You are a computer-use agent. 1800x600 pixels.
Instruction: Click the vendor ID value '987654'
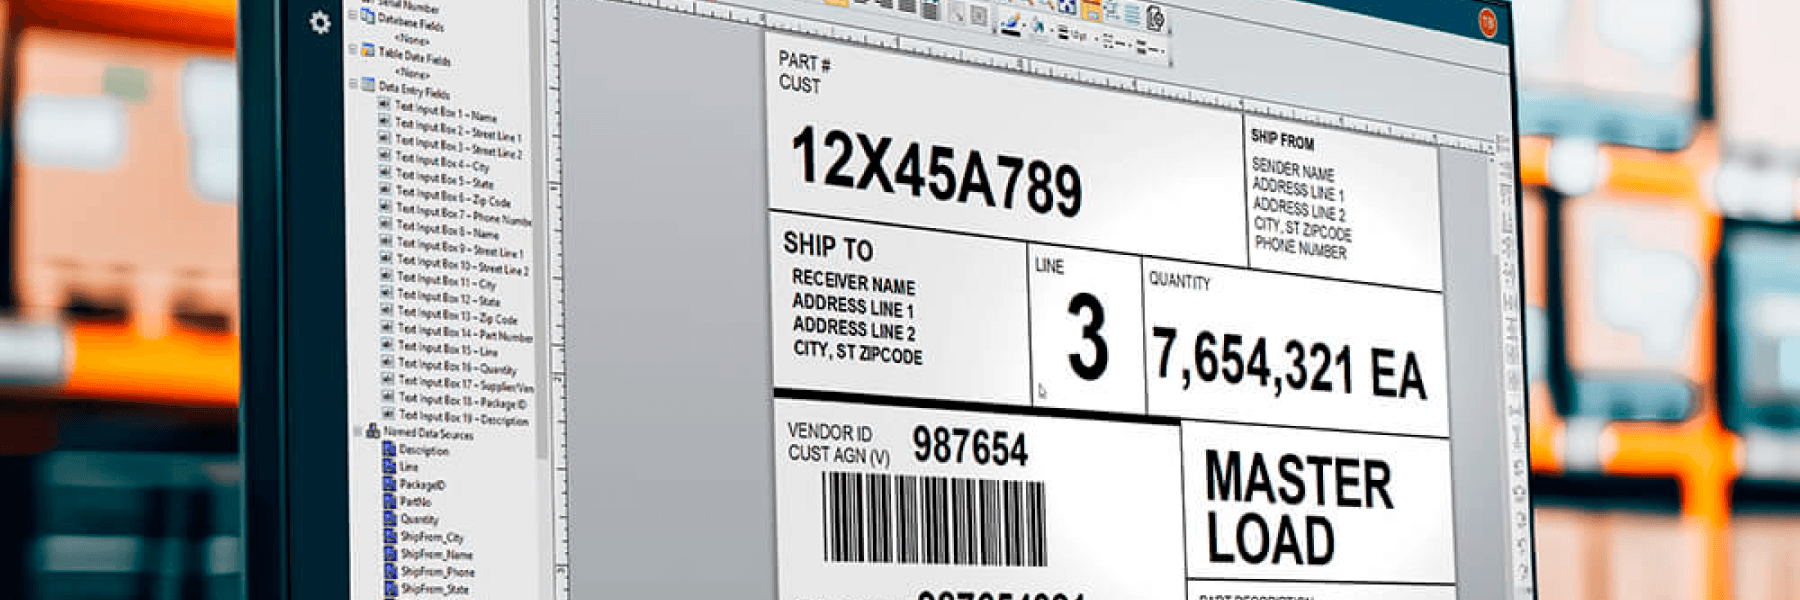[969, 445]
